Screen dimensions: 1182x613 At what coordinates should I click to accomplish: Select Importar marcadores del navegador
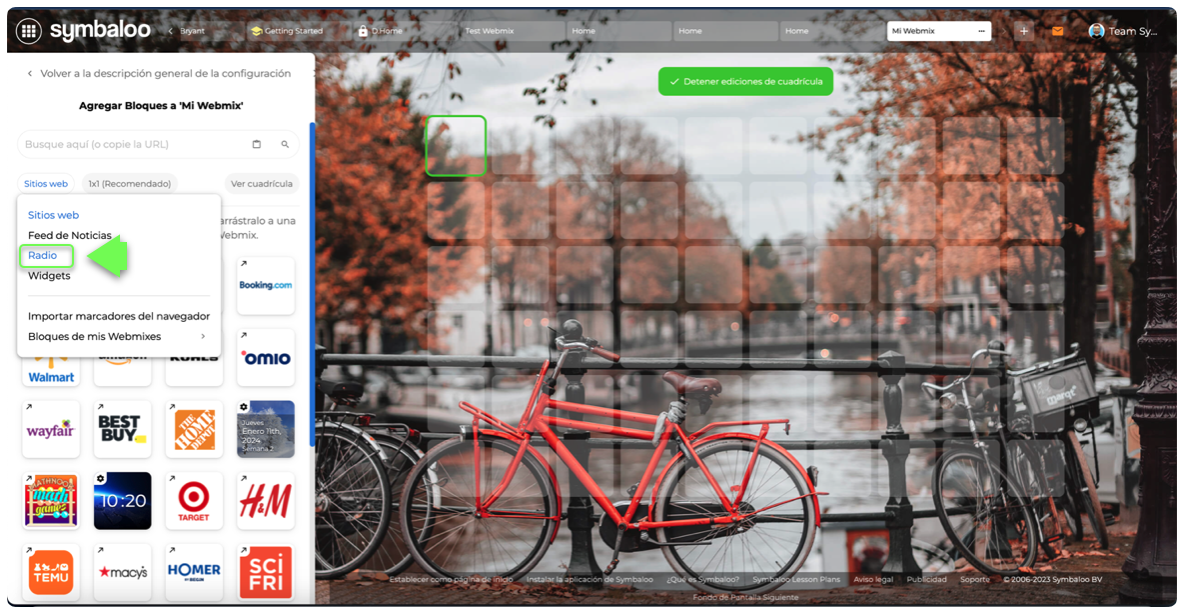click(119, 316)
